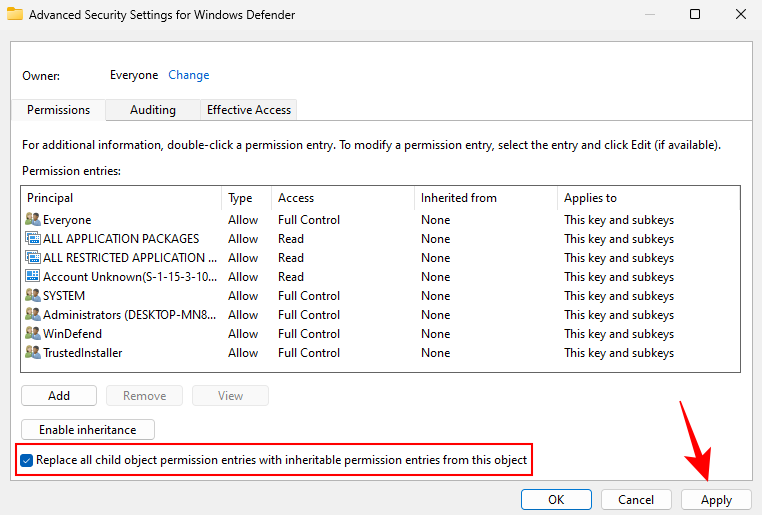Sort by the Inherited from column header
This screenshot has width=762, height=515.
point(458,198)
